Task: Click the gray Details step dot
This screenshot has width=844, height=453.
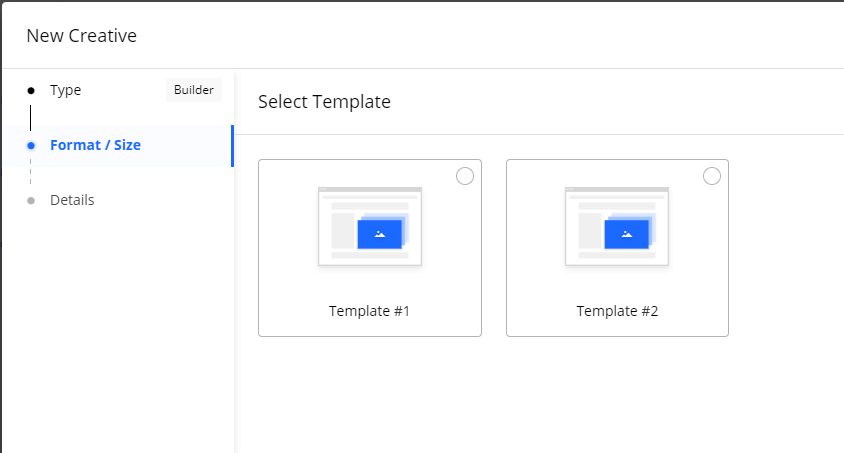Action: (x=31, y=200)
